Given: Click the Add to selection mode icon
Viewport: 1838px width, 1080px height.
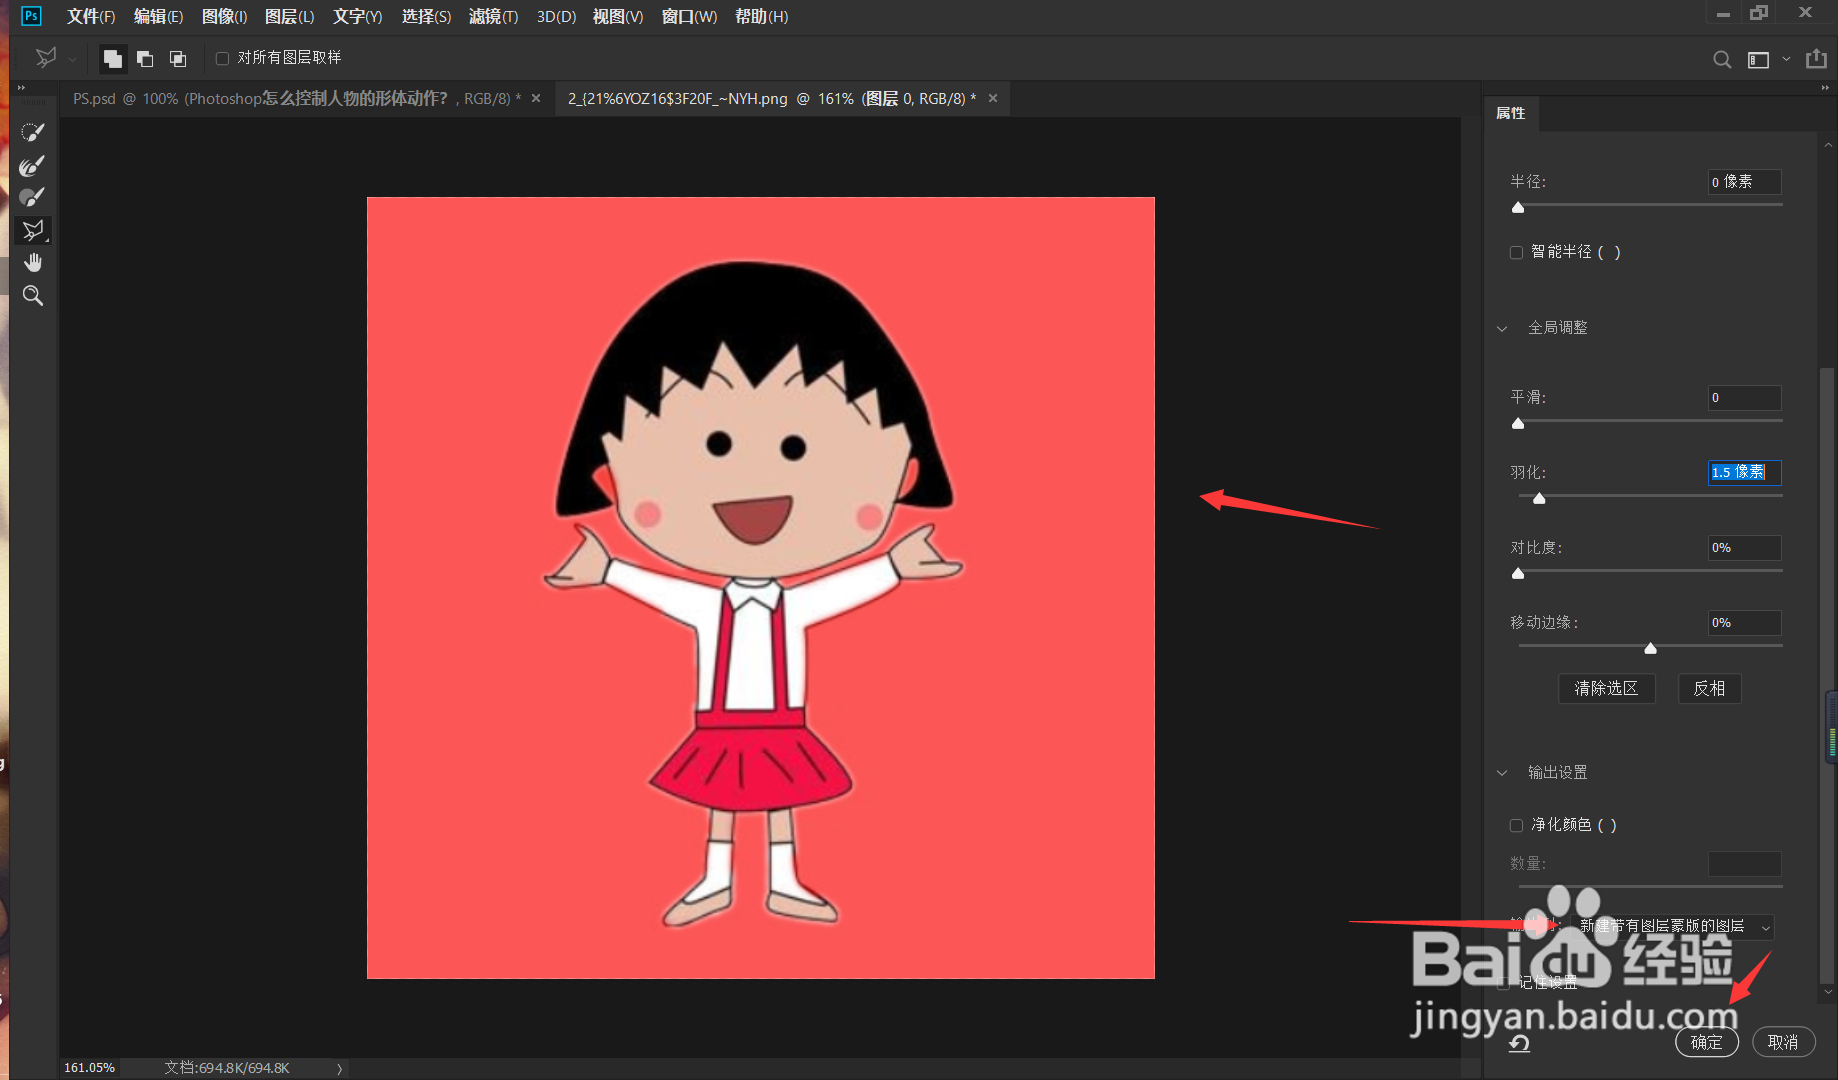Looking at the screenshot, I should coord(113,59).
